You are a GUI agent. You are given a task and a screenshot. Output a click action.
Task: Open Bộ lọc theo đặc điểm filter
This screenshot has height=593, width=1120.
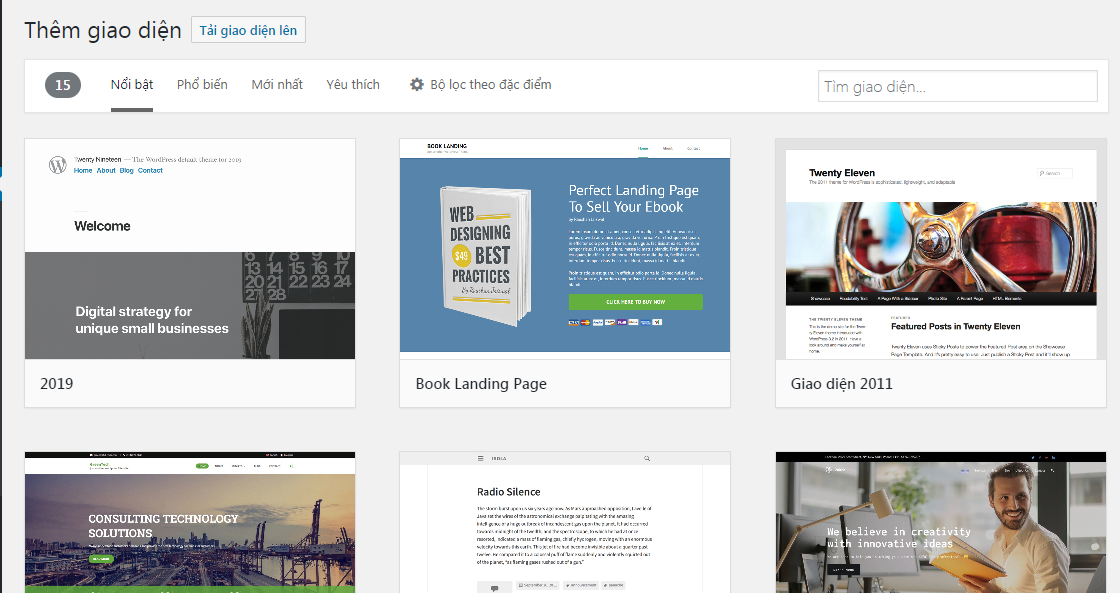point(480,84)
